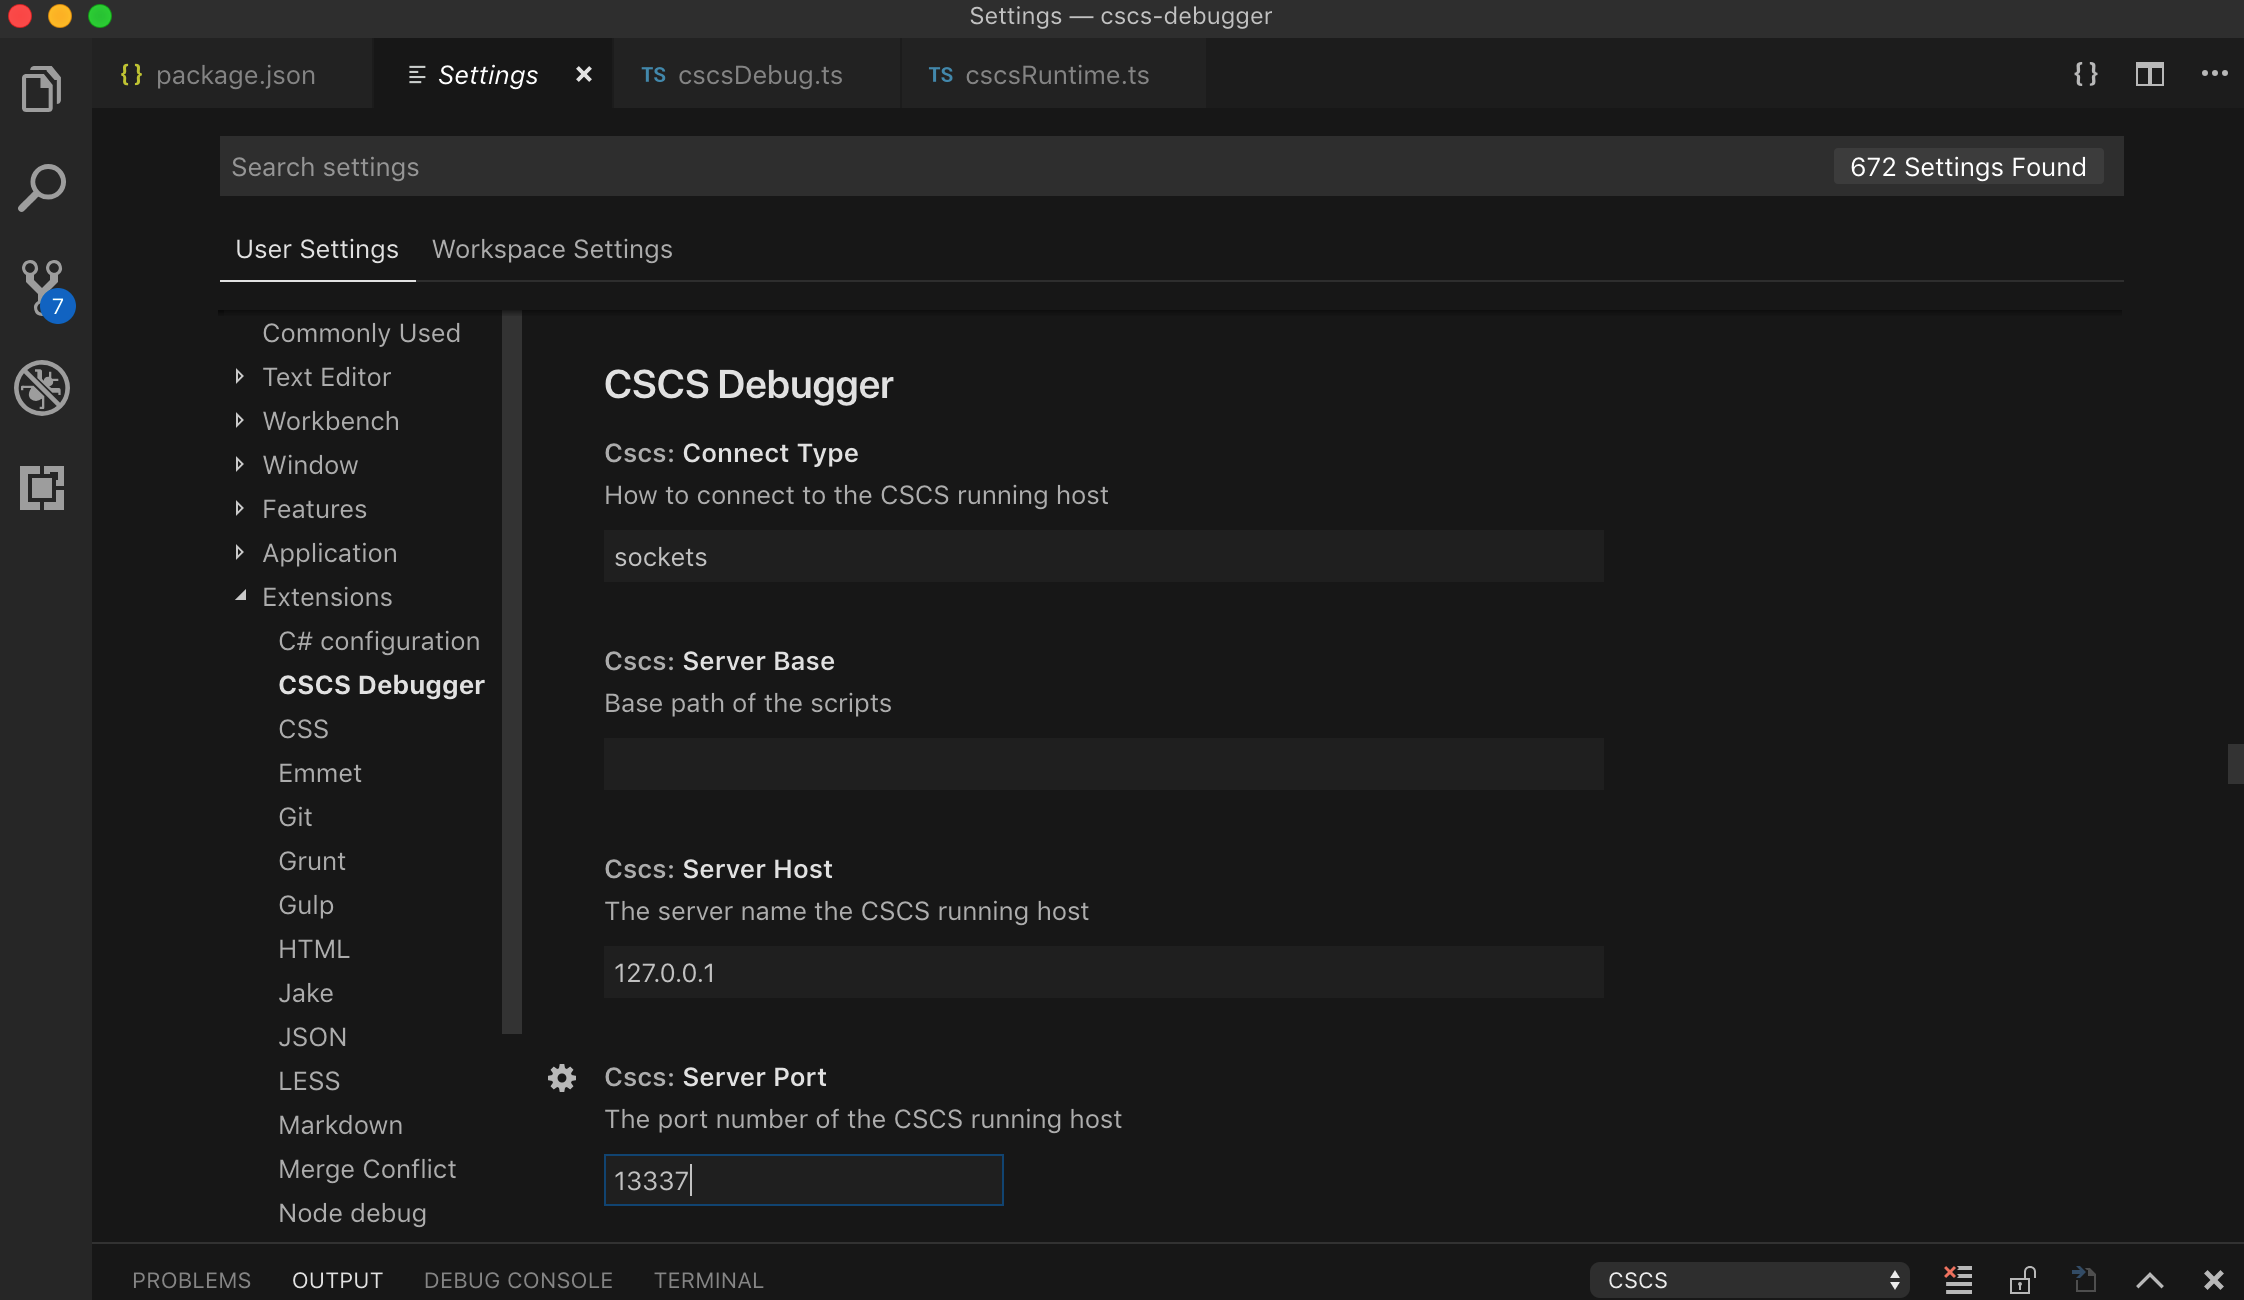This screenshot has width=2244, height=1300.
Task: Open the Explorer view in activity bar
Action: point(41,89)
